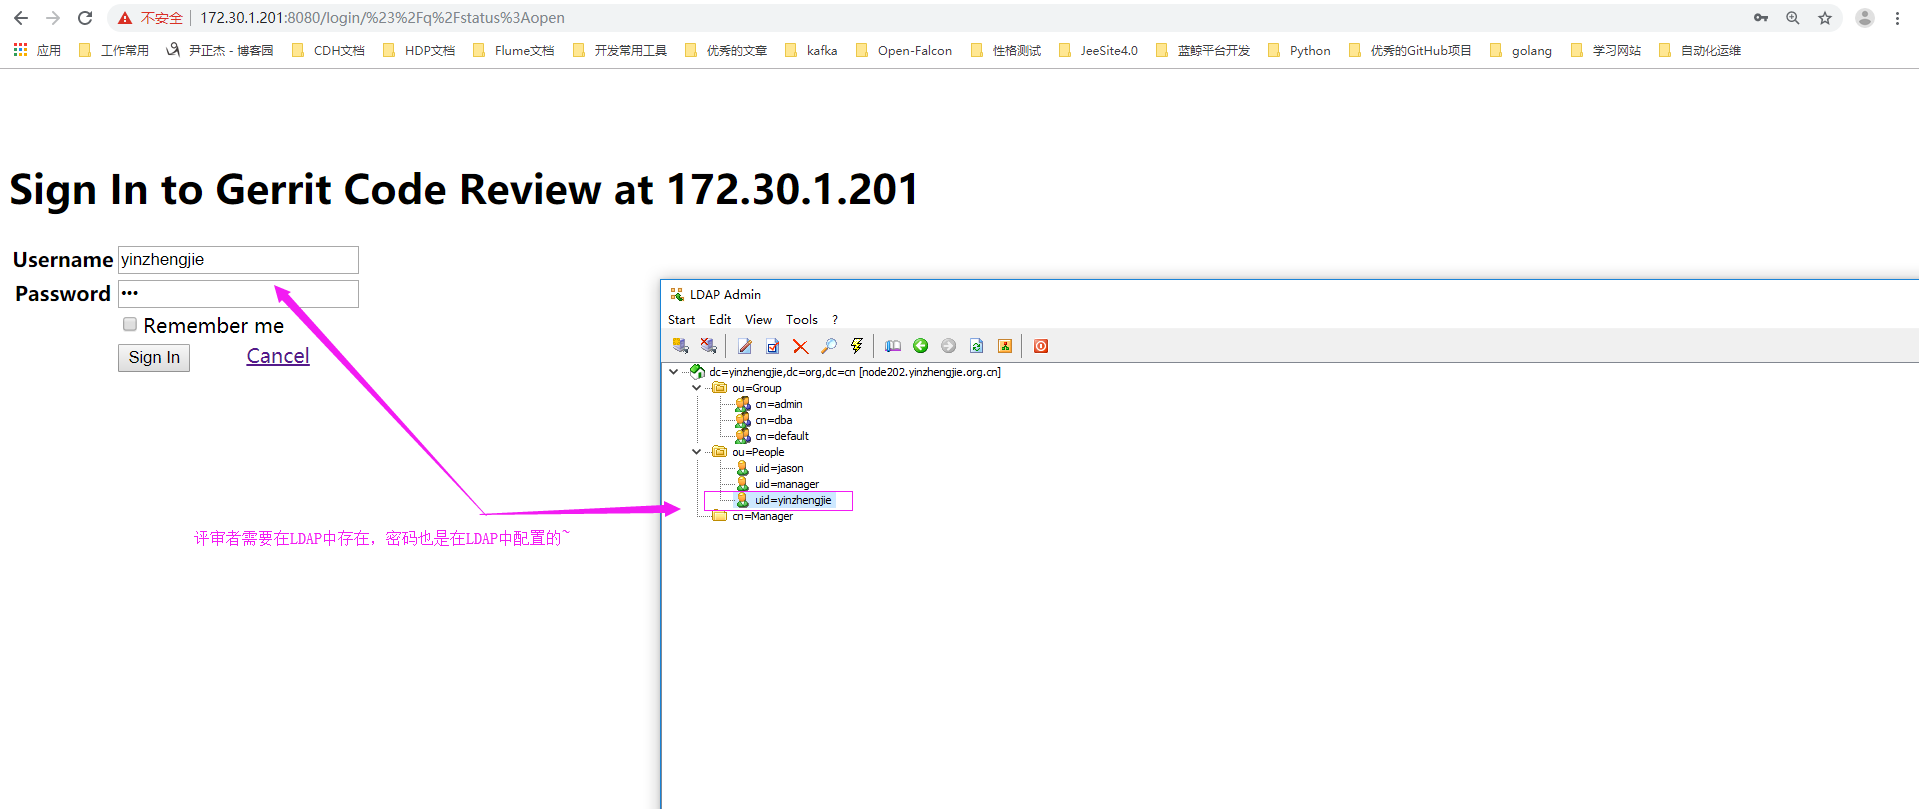Click the not secure warning triangle icon

[125, 18]
